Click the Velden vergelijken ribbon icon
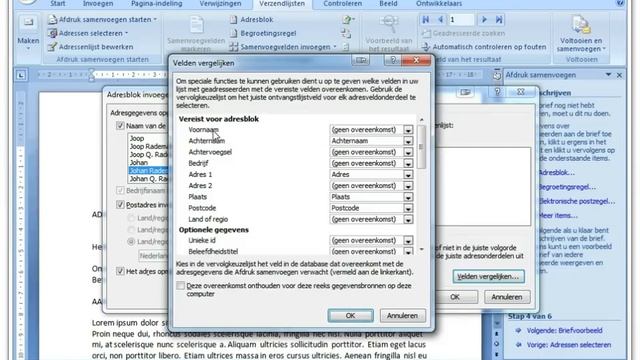 pos(346,33)
